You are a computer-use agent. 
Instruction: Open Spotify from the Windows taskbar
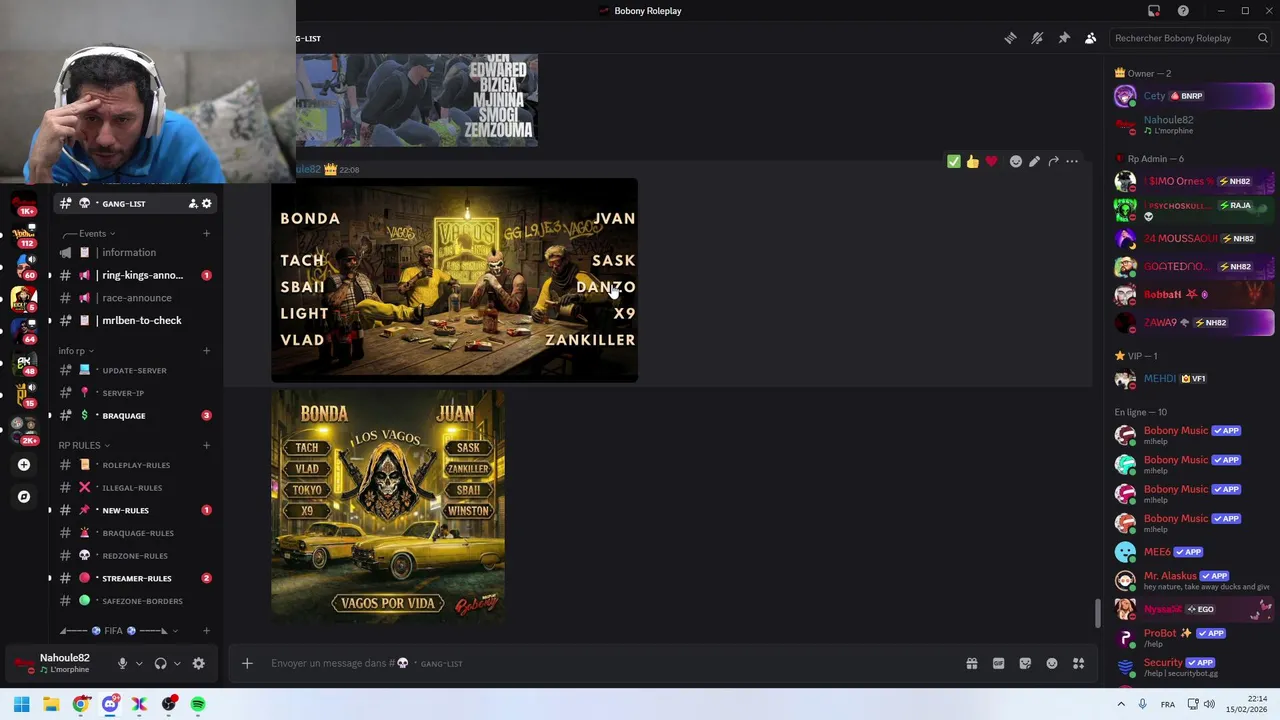point(198,704)
